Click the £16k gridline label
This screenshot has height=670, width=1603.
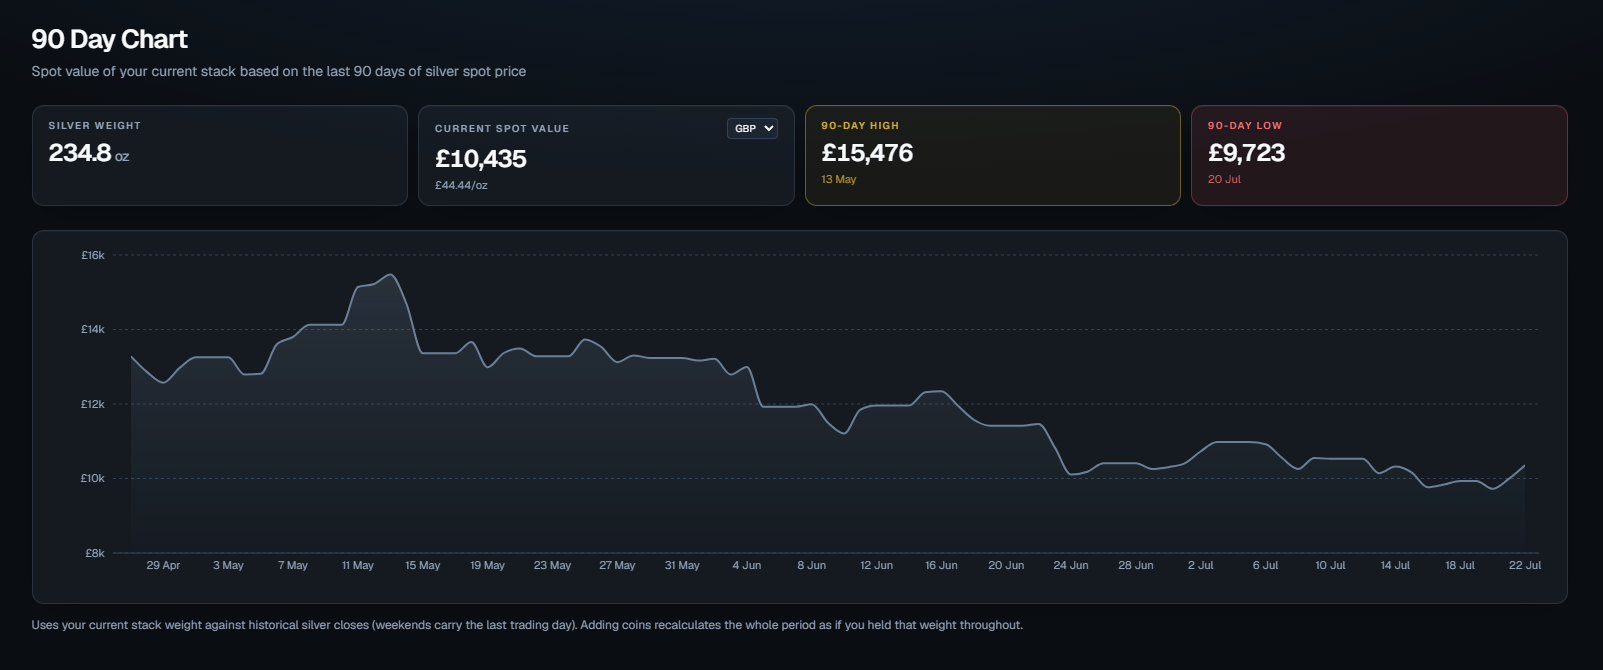pos(93,256)
